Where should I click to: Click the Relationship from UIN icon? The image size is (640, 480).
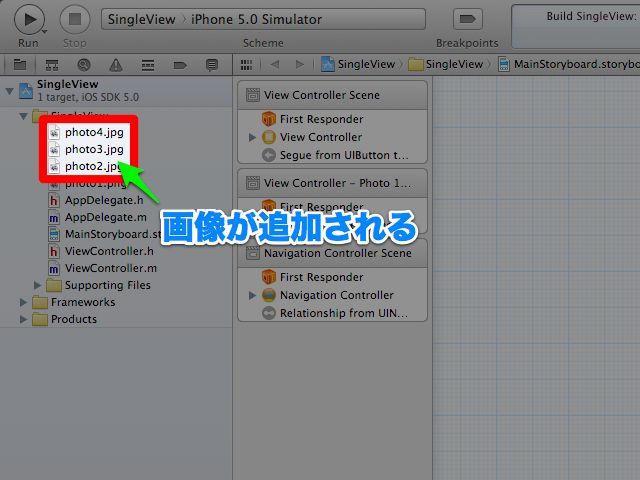(x=268, y=313)
